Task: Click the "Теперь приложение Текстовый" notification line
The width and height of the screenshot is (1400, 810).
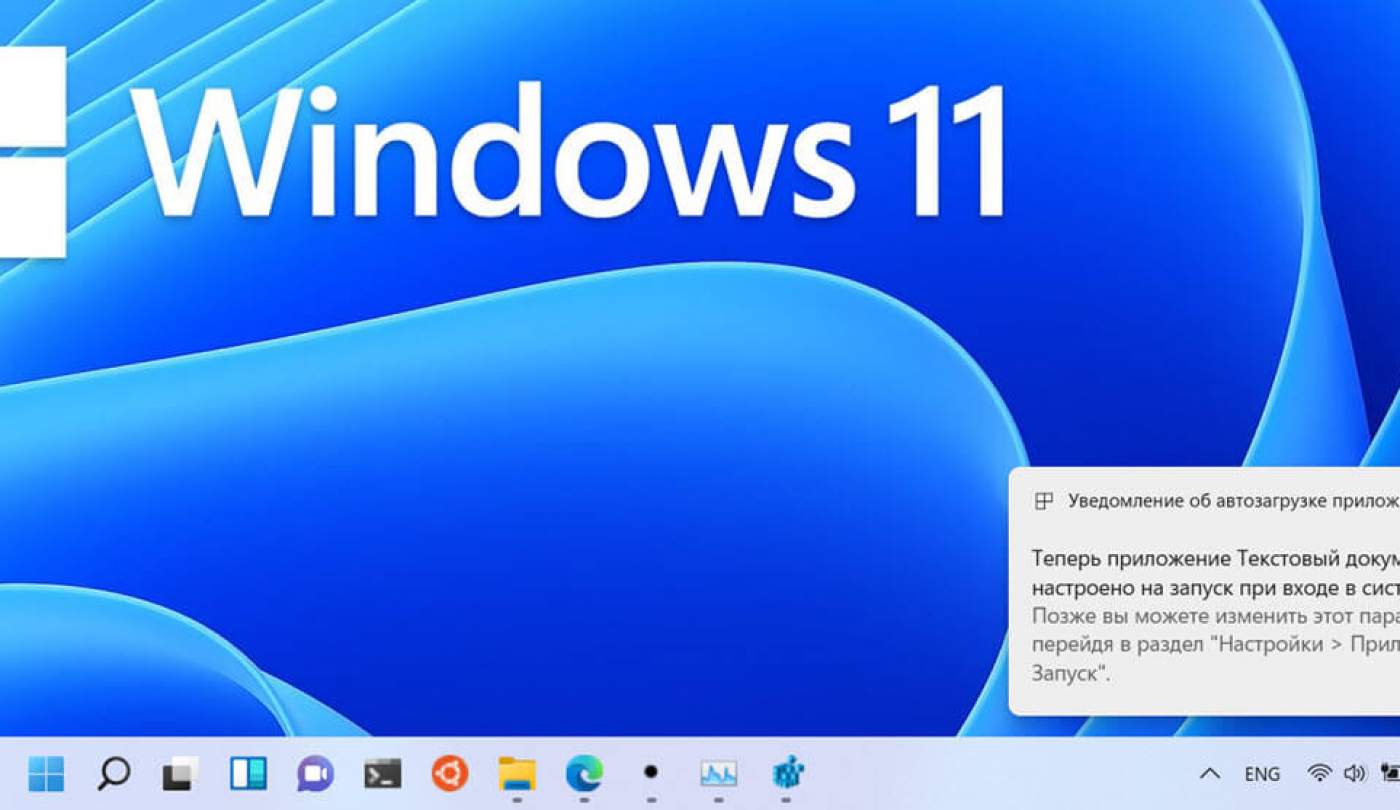Action: [1216, 558]
